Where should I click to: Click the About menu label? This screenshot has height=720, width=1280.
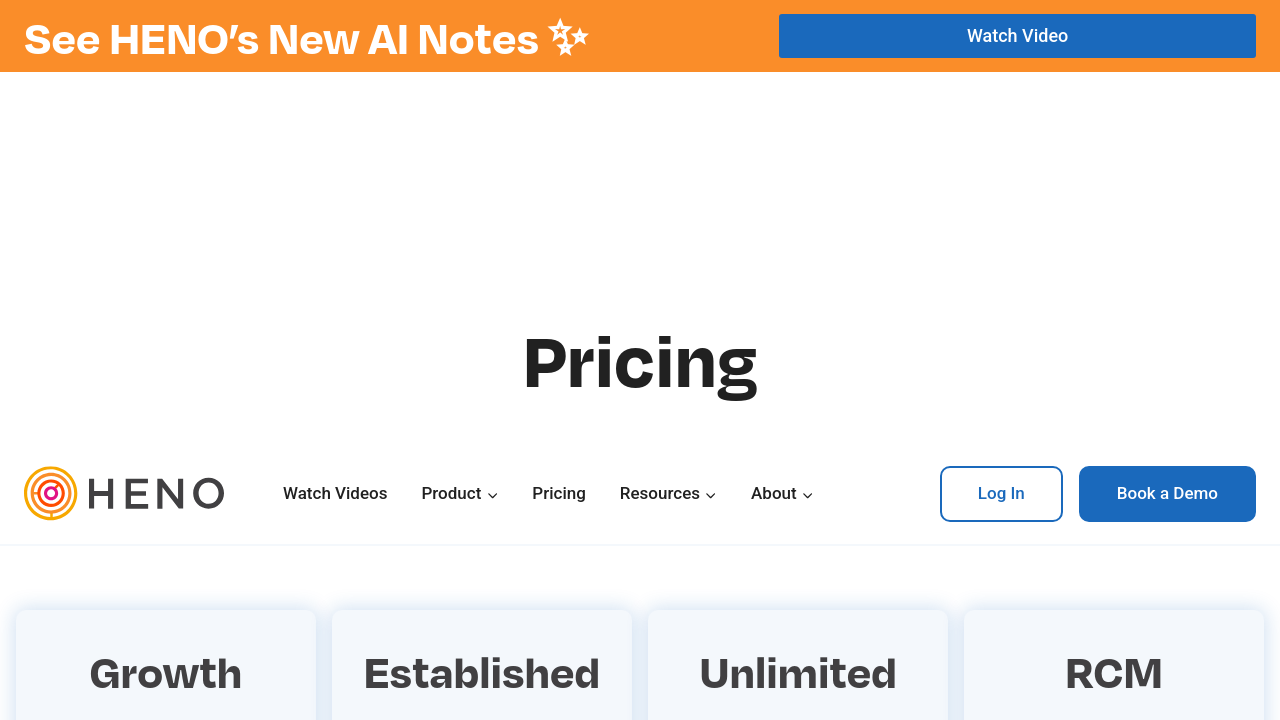click(773, 493)
